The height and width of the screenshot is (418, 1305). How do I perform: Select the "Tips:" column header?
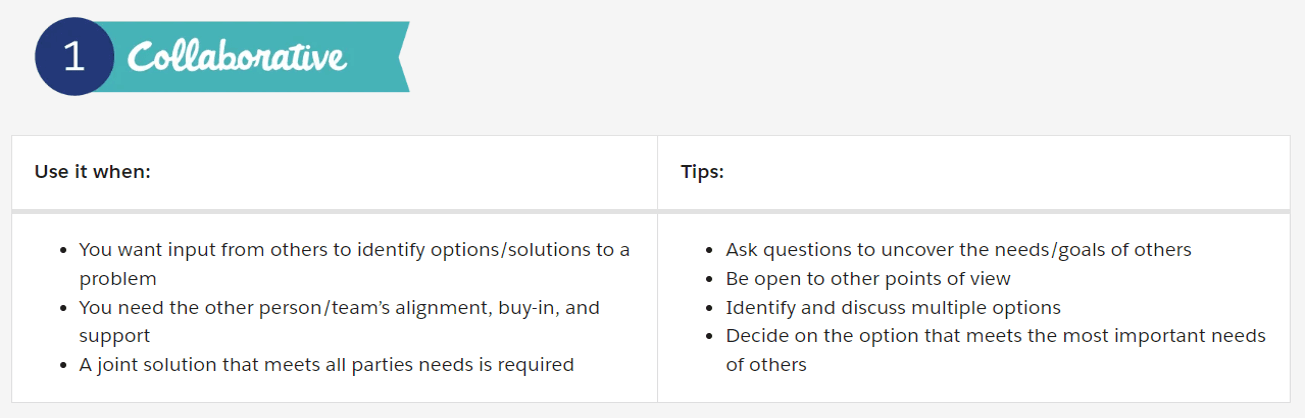pos(702,172)
